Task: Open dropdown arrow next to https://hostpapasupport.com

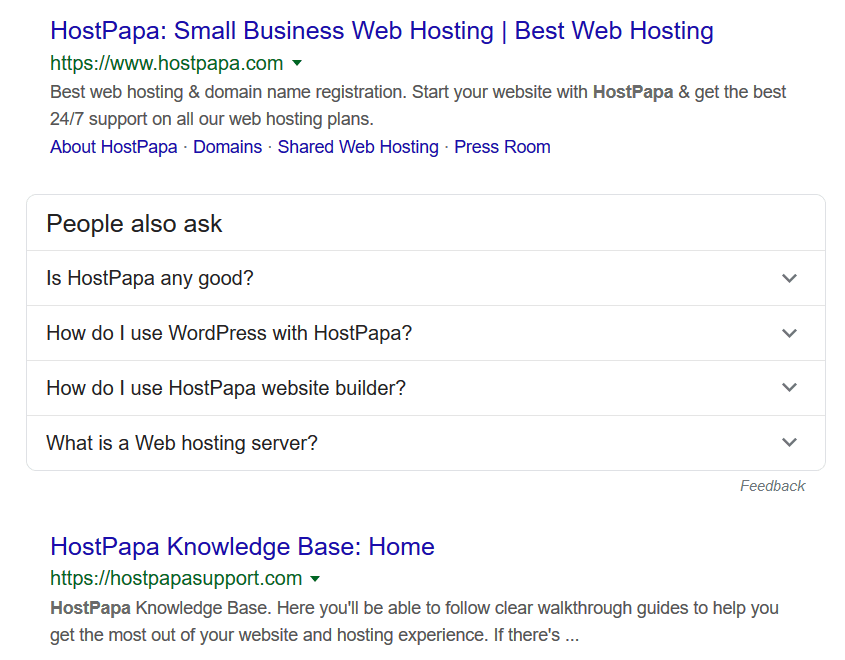Action: point(315,579)
